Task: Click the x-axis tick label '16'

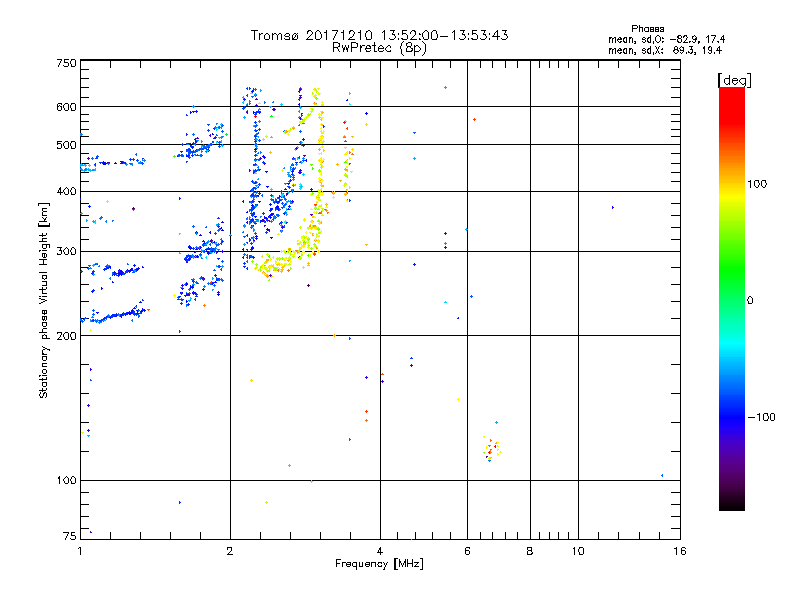Action: pos(680,551)
